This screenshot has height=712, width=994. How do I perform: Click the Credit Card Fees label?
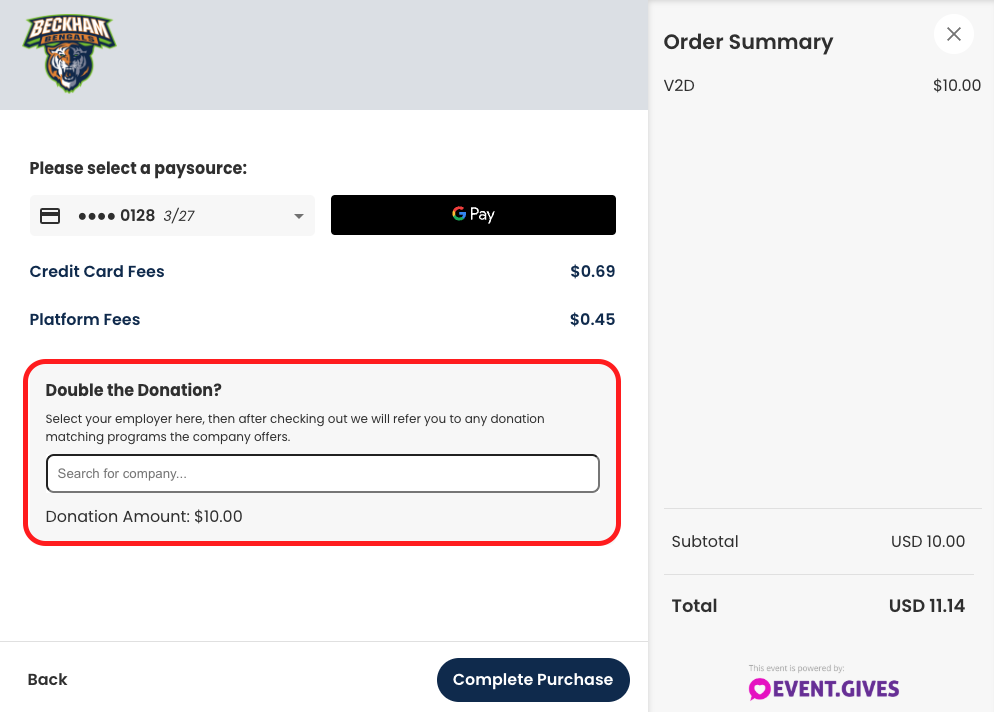(97, 271)
